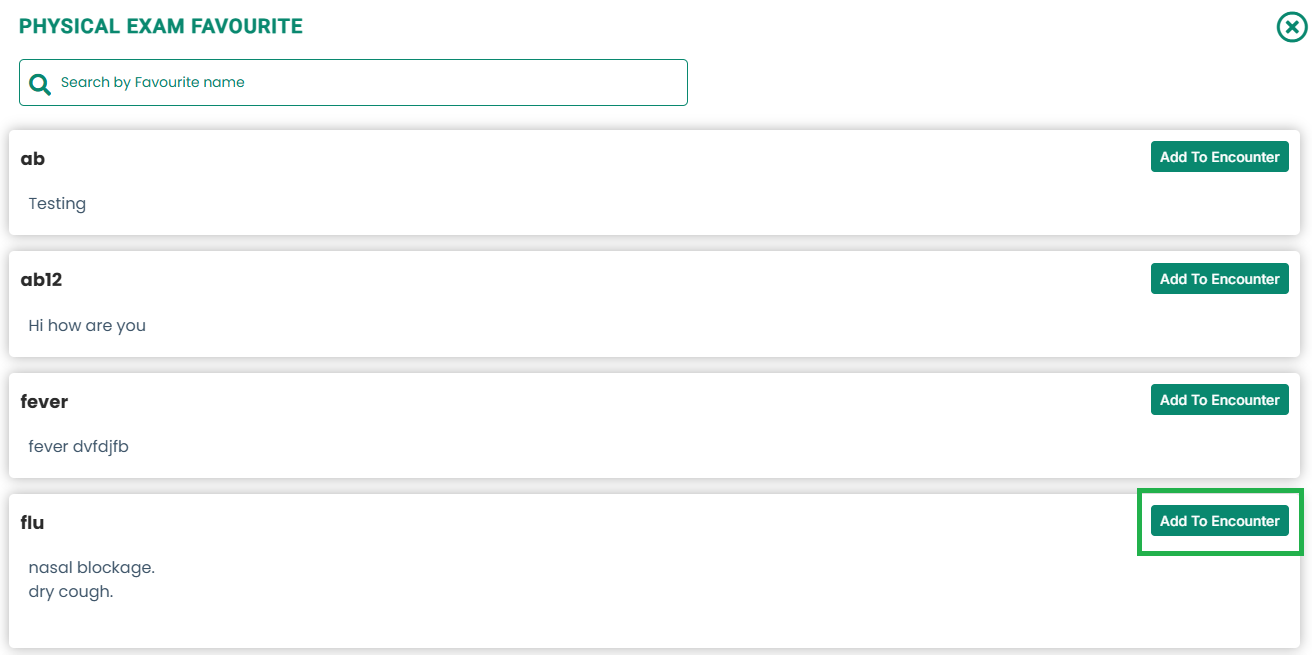
Task: Click the Testing description text
Action: 57,204
